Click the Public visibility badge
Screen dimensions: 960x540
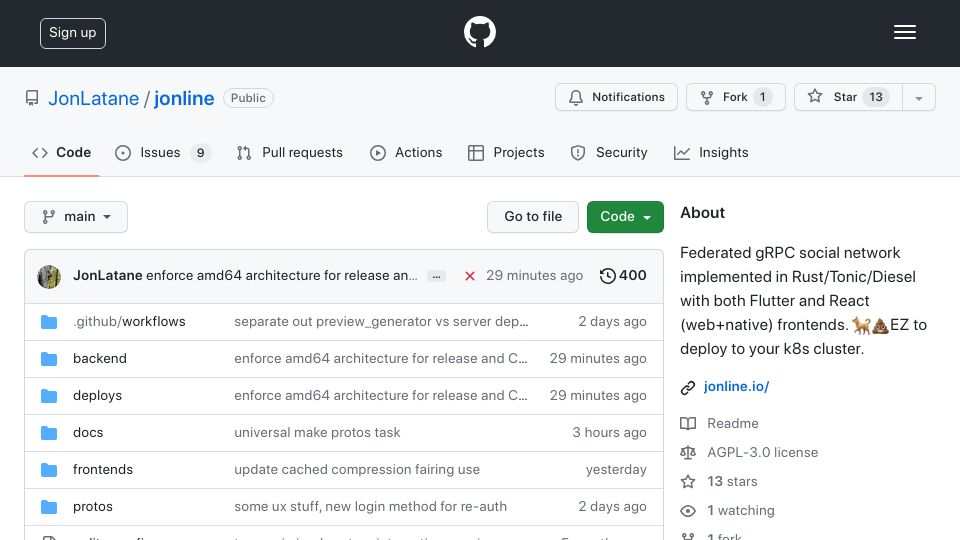tap(248, 98)
